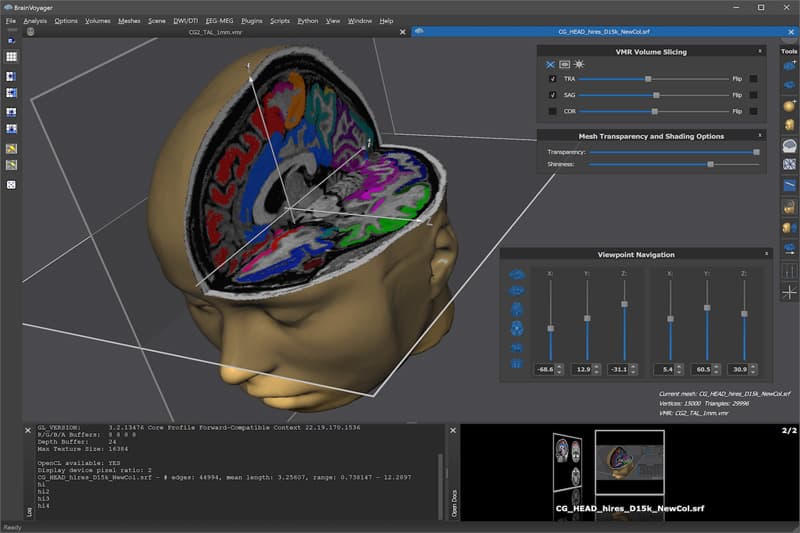This screenshot has width=800, height=533.
Task: Click the crossed-slices icon in VMR Volume Slicing
Action: (x=550, y=65)
